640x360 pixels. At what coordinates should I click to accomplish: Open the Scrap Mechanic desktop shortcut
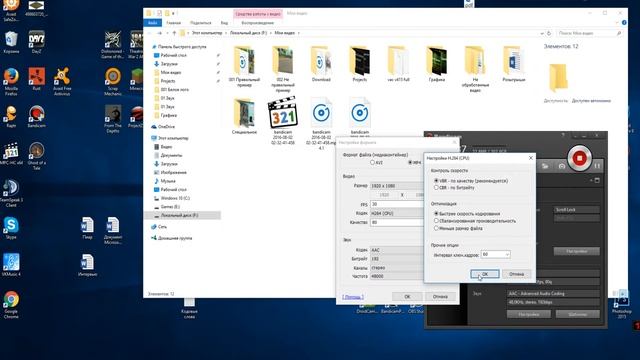click(x=113, y=82)
